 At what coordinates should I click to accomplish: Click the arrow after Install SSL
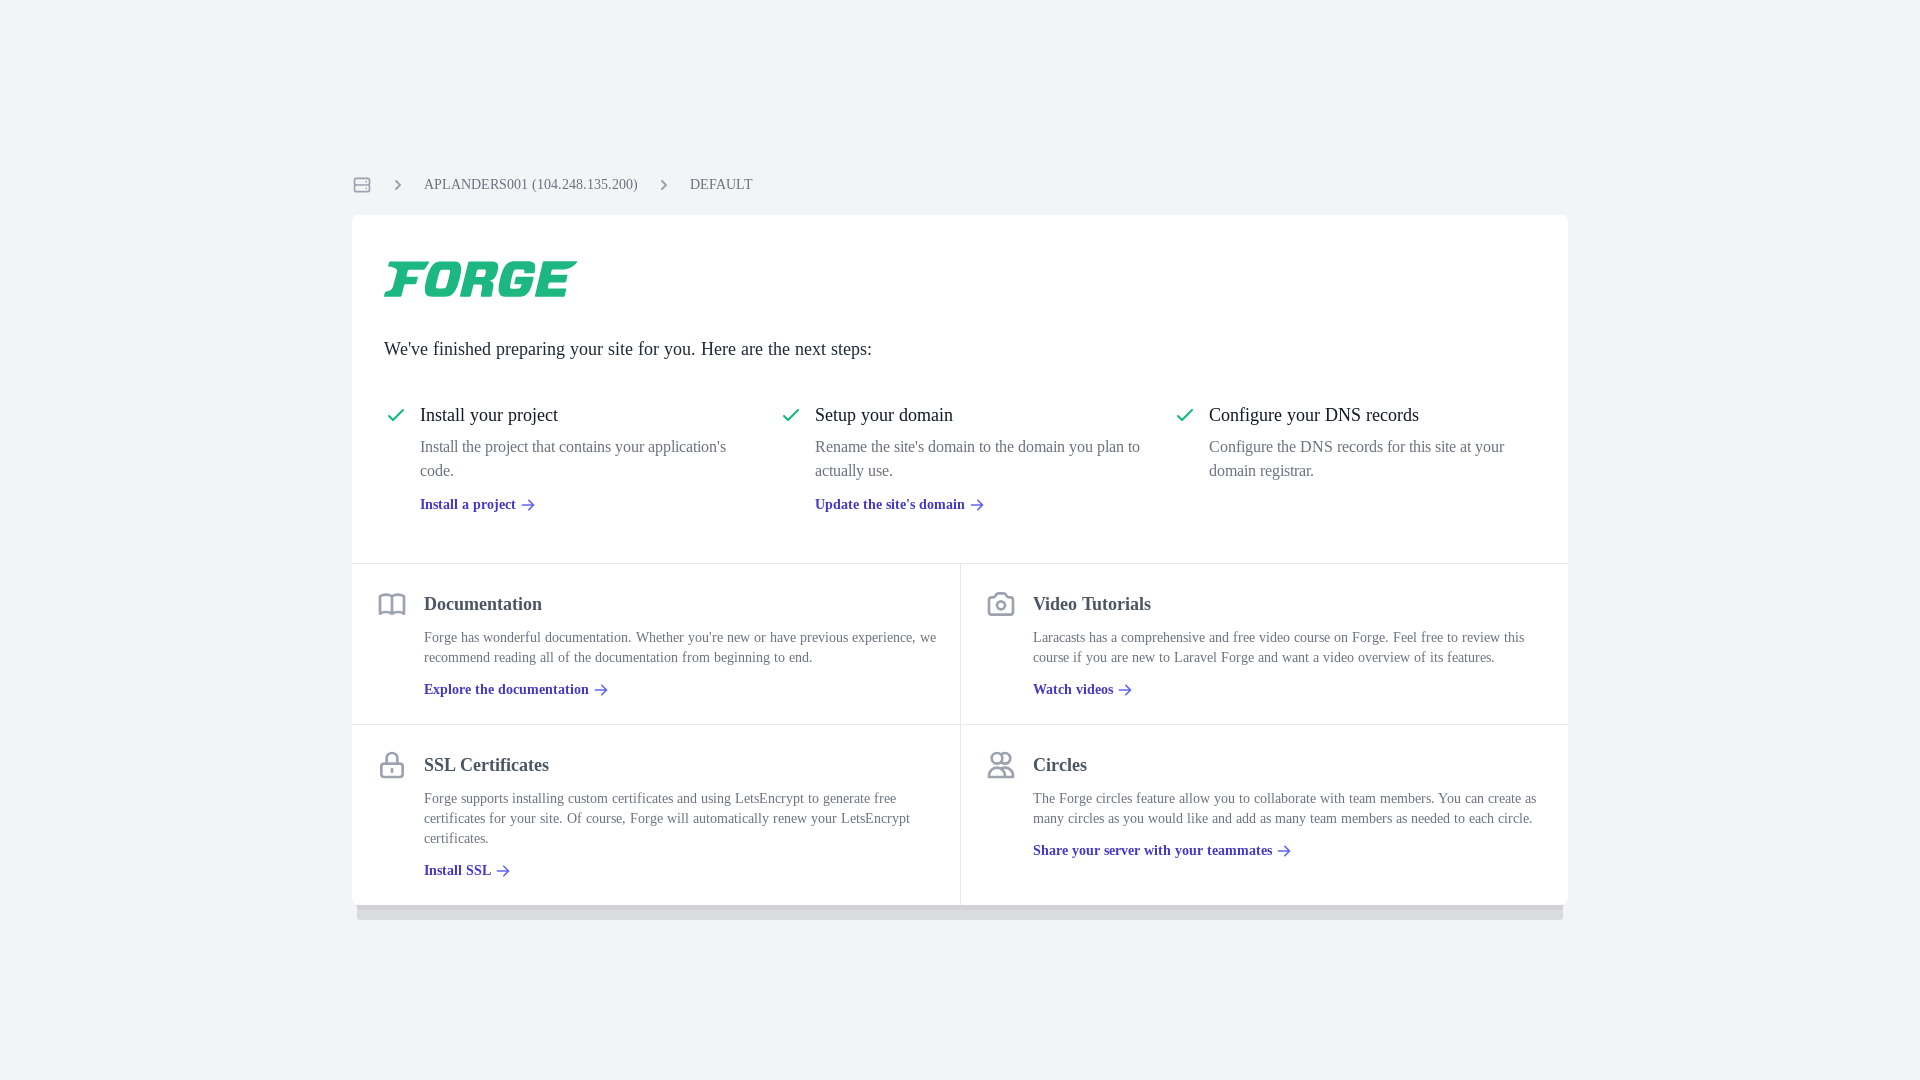pos(503,872)
